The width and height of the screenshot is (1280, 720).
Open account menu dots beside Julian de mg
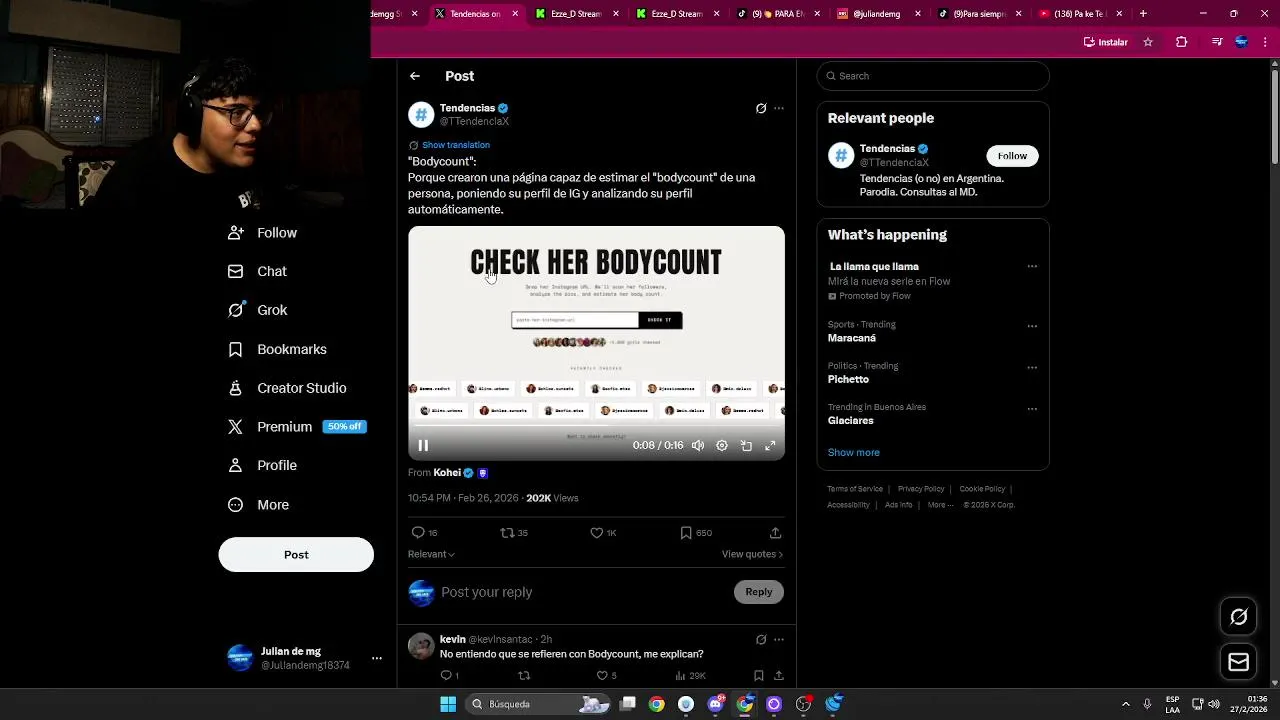[x=377, y=658]
